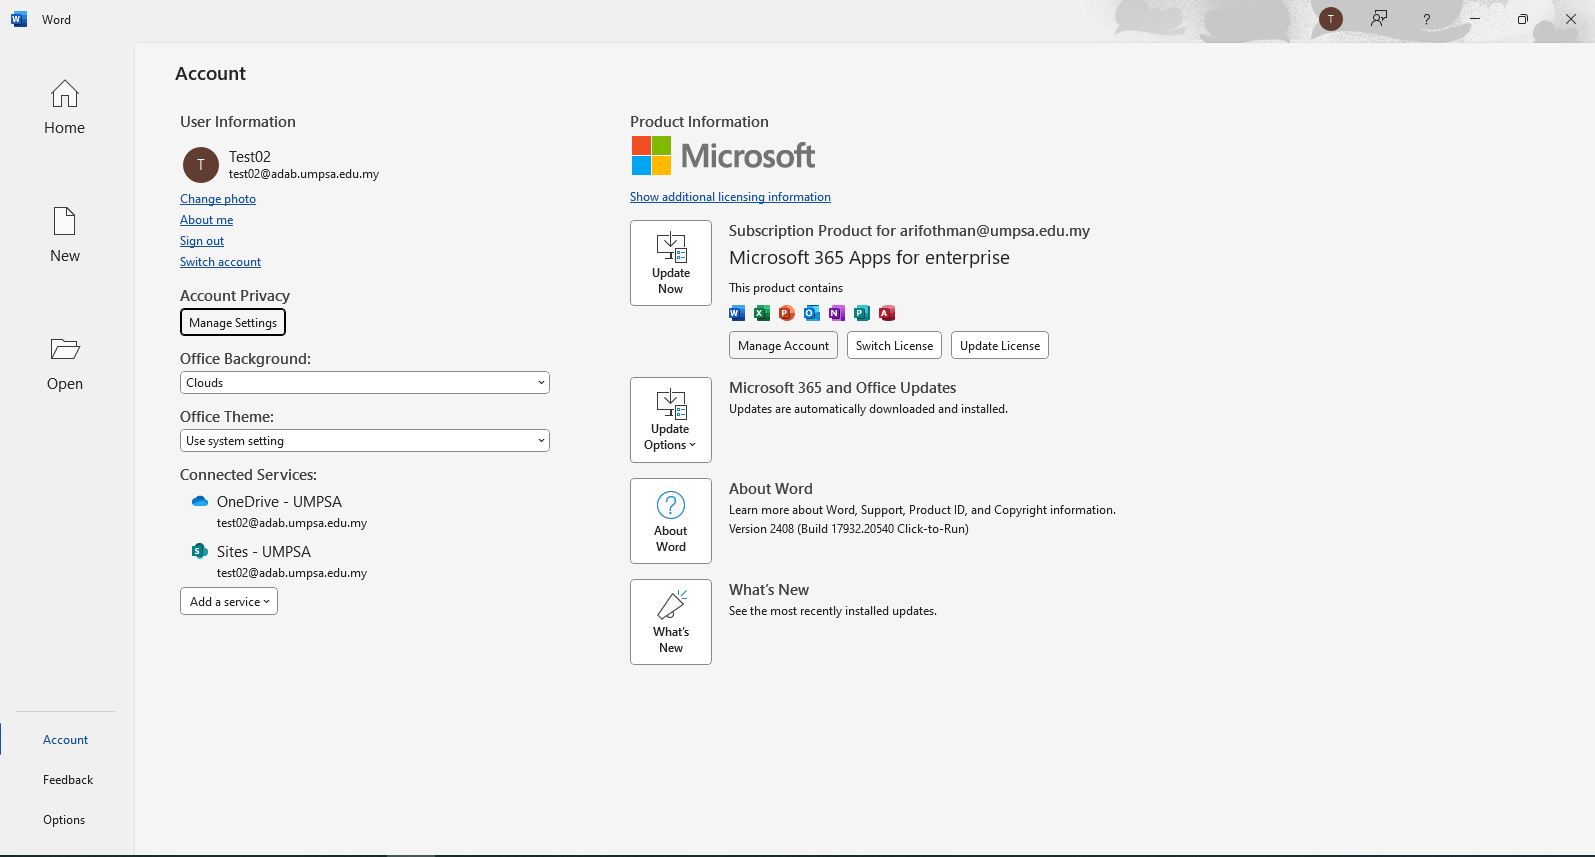This screenshot has width=1595, height=857.
Task: Expand the Update Options menu
Action: click(x=670, y=420)
